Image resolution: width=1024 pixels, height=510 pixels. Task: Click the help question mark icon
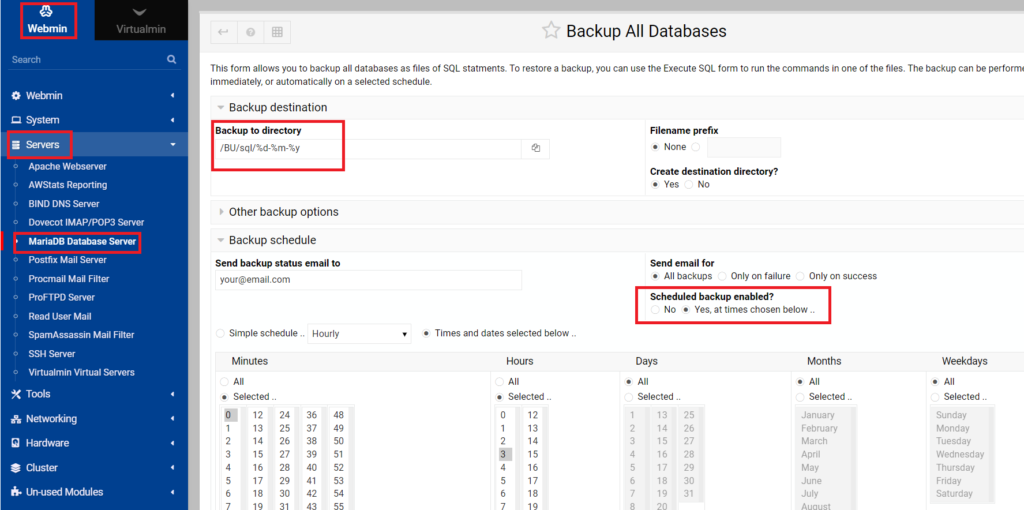(250, 32)
